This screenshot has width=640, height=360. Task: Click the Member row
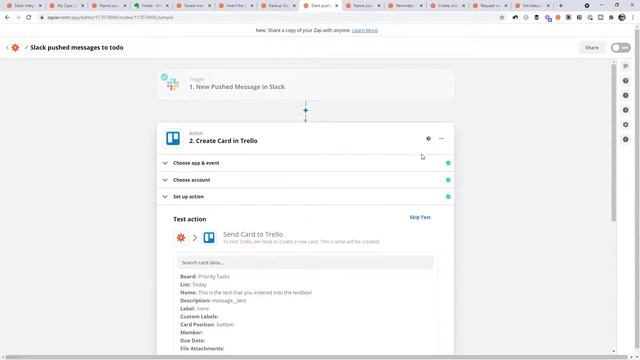click(191, 333)
